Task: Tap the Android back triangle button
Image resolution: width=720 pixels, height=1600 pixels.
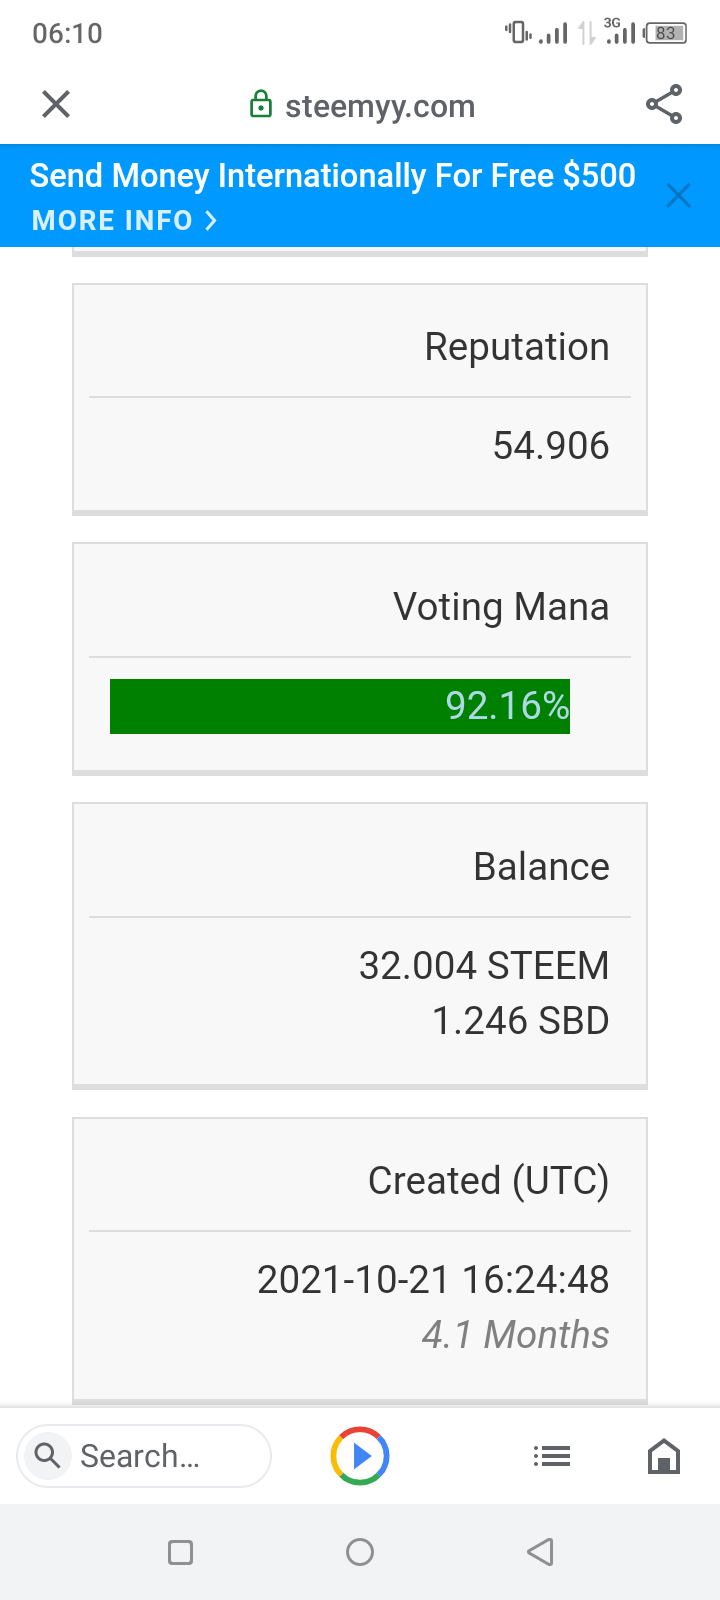Action: point(540,1552)
